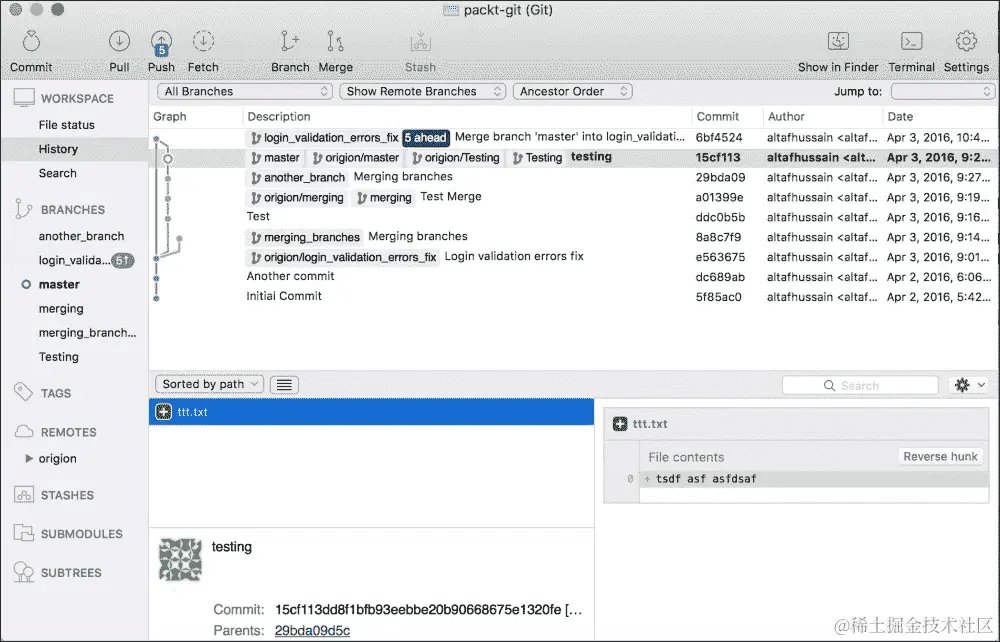
Task: Click the Merge toolbar icon
Action: tap(335, 42)
